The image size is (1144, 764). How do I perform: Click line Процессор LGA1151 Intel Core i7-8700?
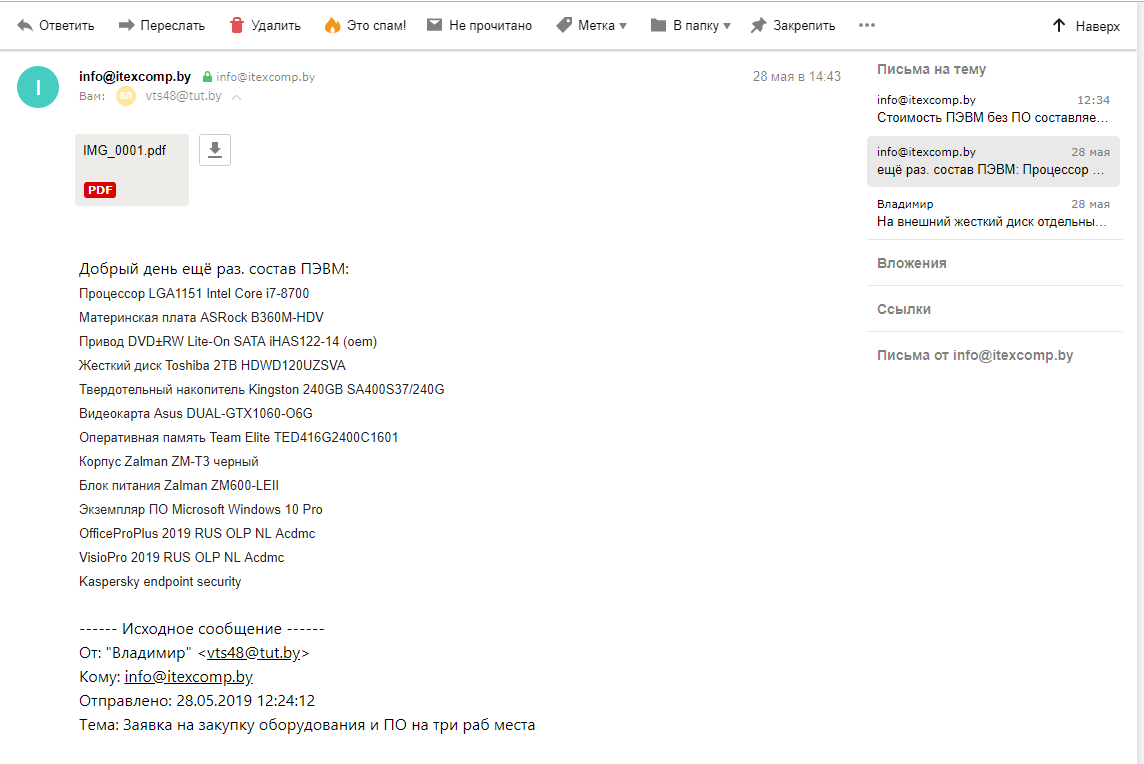pyautogui.click(x=194, y=293)
